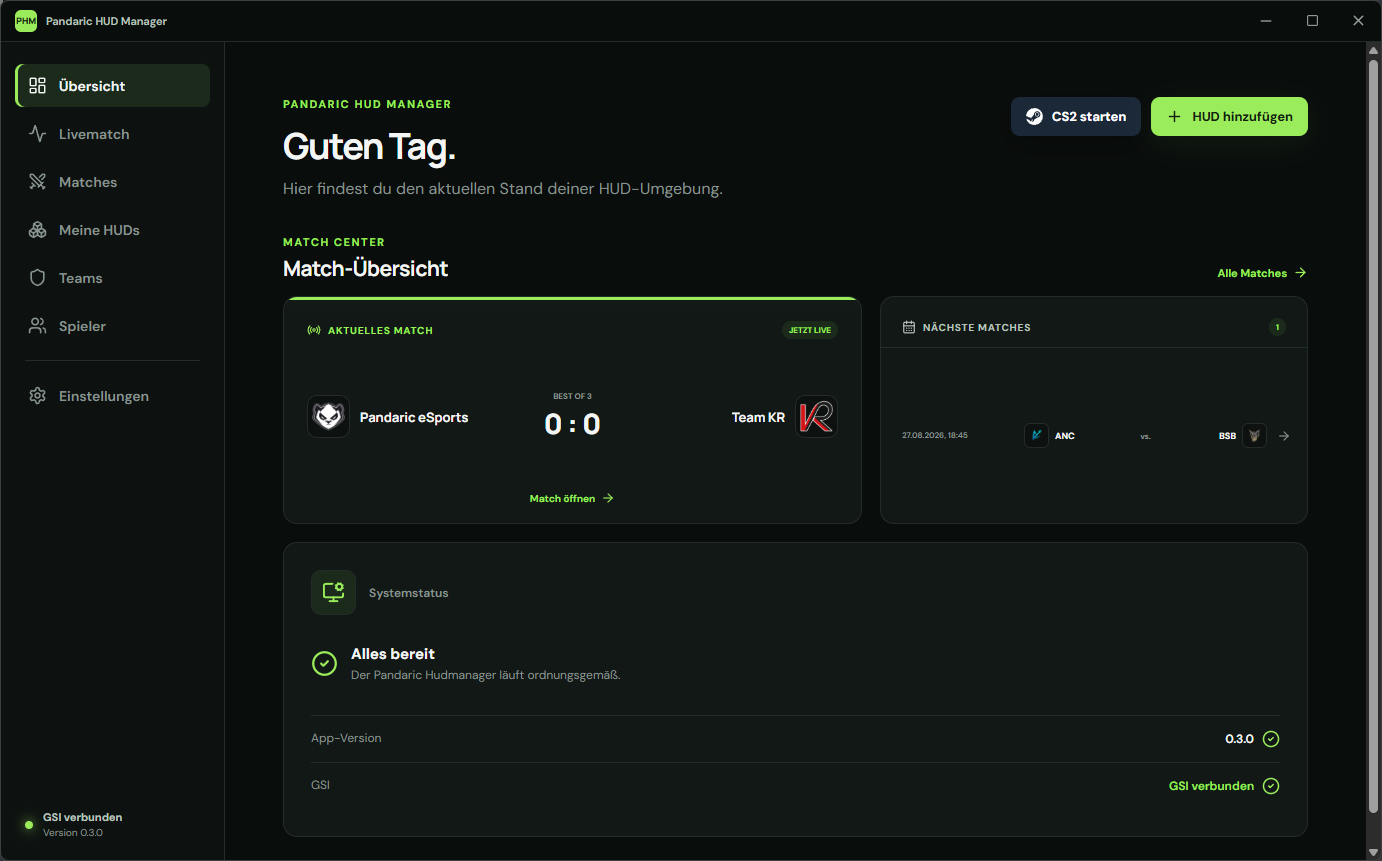Click the Team KR name text
The height and width of the screenshot is (861, 1382).
pyautogui.click(x=758, y=417)
